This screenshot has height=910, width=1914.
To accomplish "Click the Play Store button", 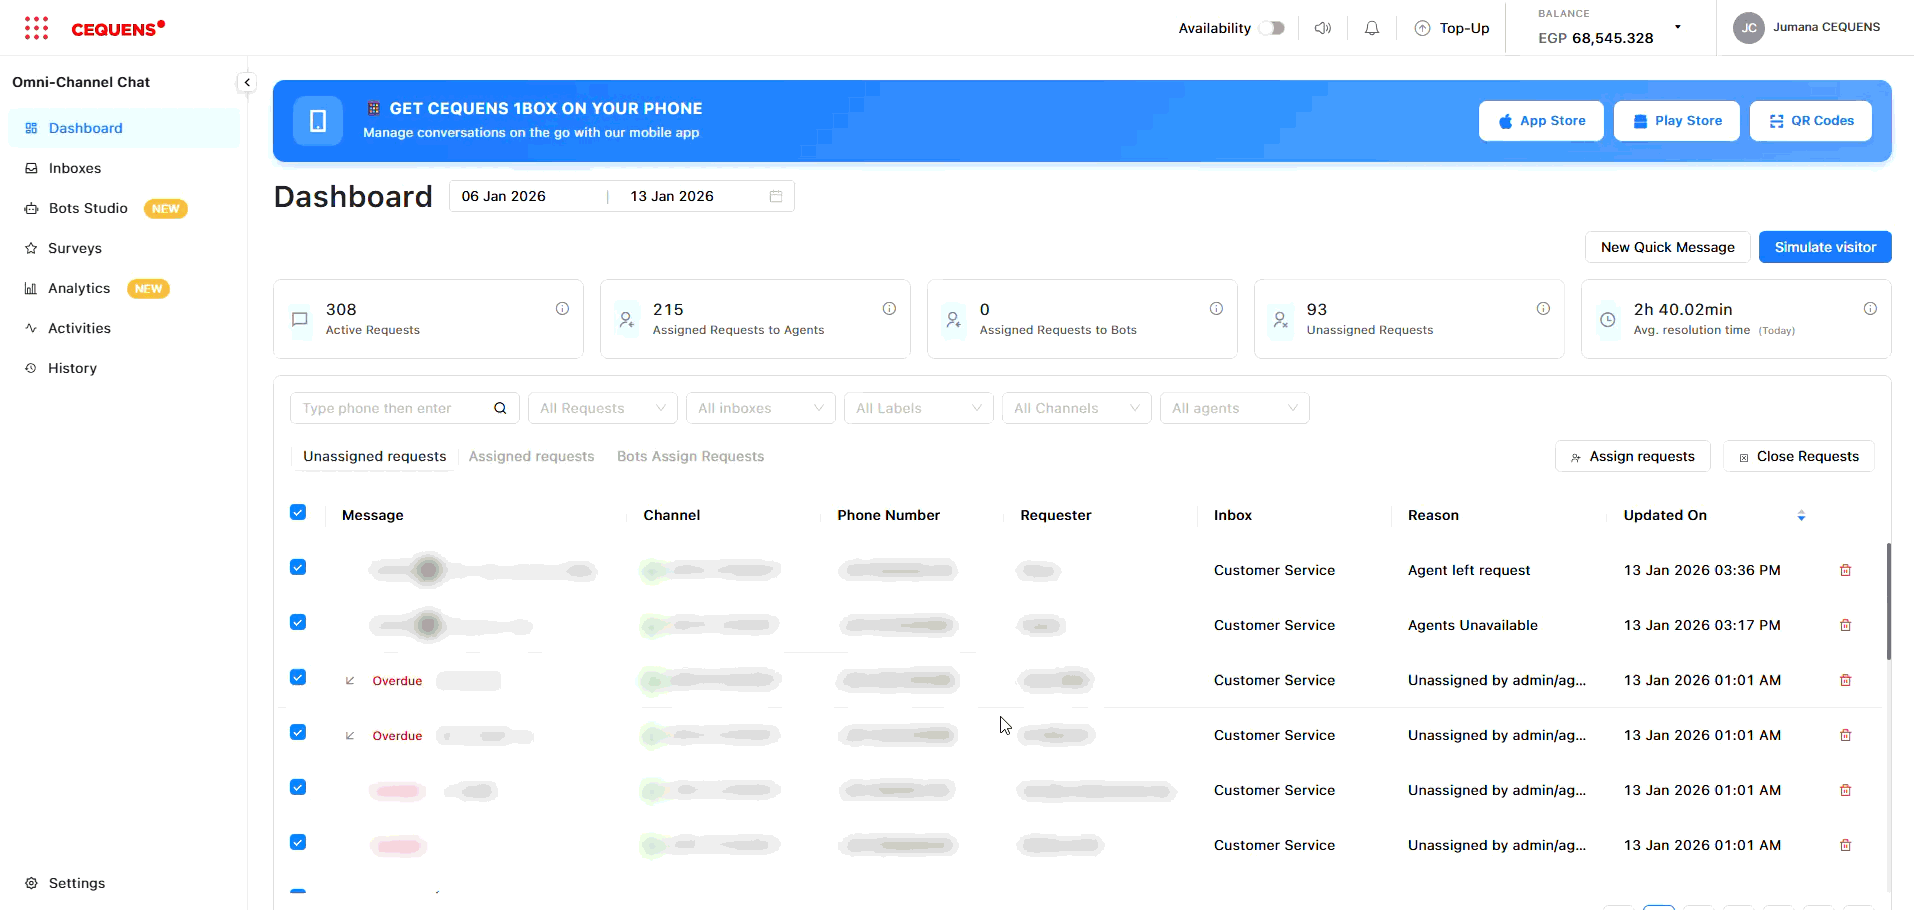I will 1677,121.
